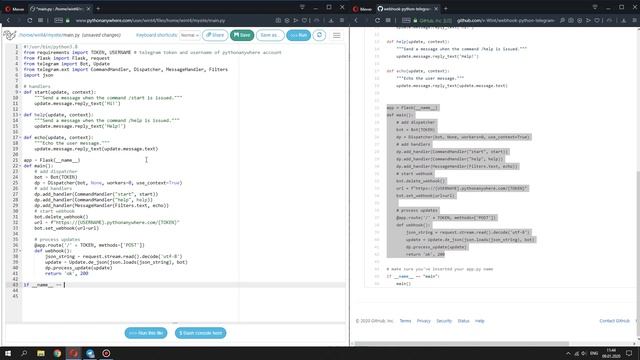Open Chrome from the taskbar
Screen dimensions: 640x360
[x=57, y=353]
